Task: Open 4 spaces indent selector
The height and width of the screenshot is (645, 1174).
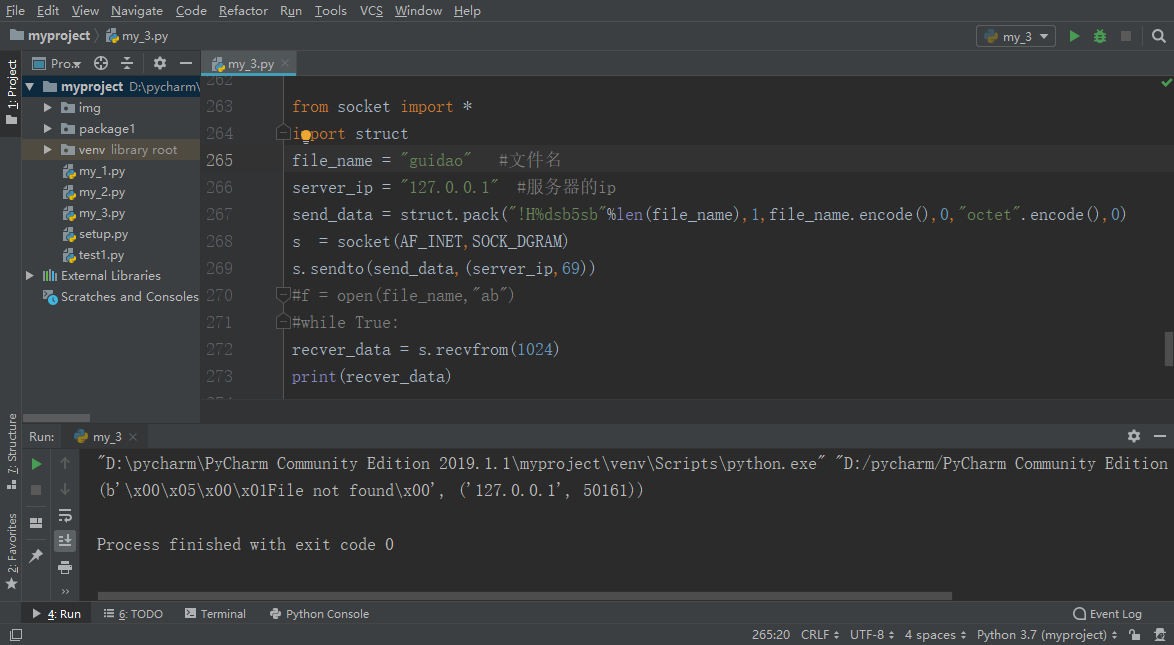Action: pos(935,635)
